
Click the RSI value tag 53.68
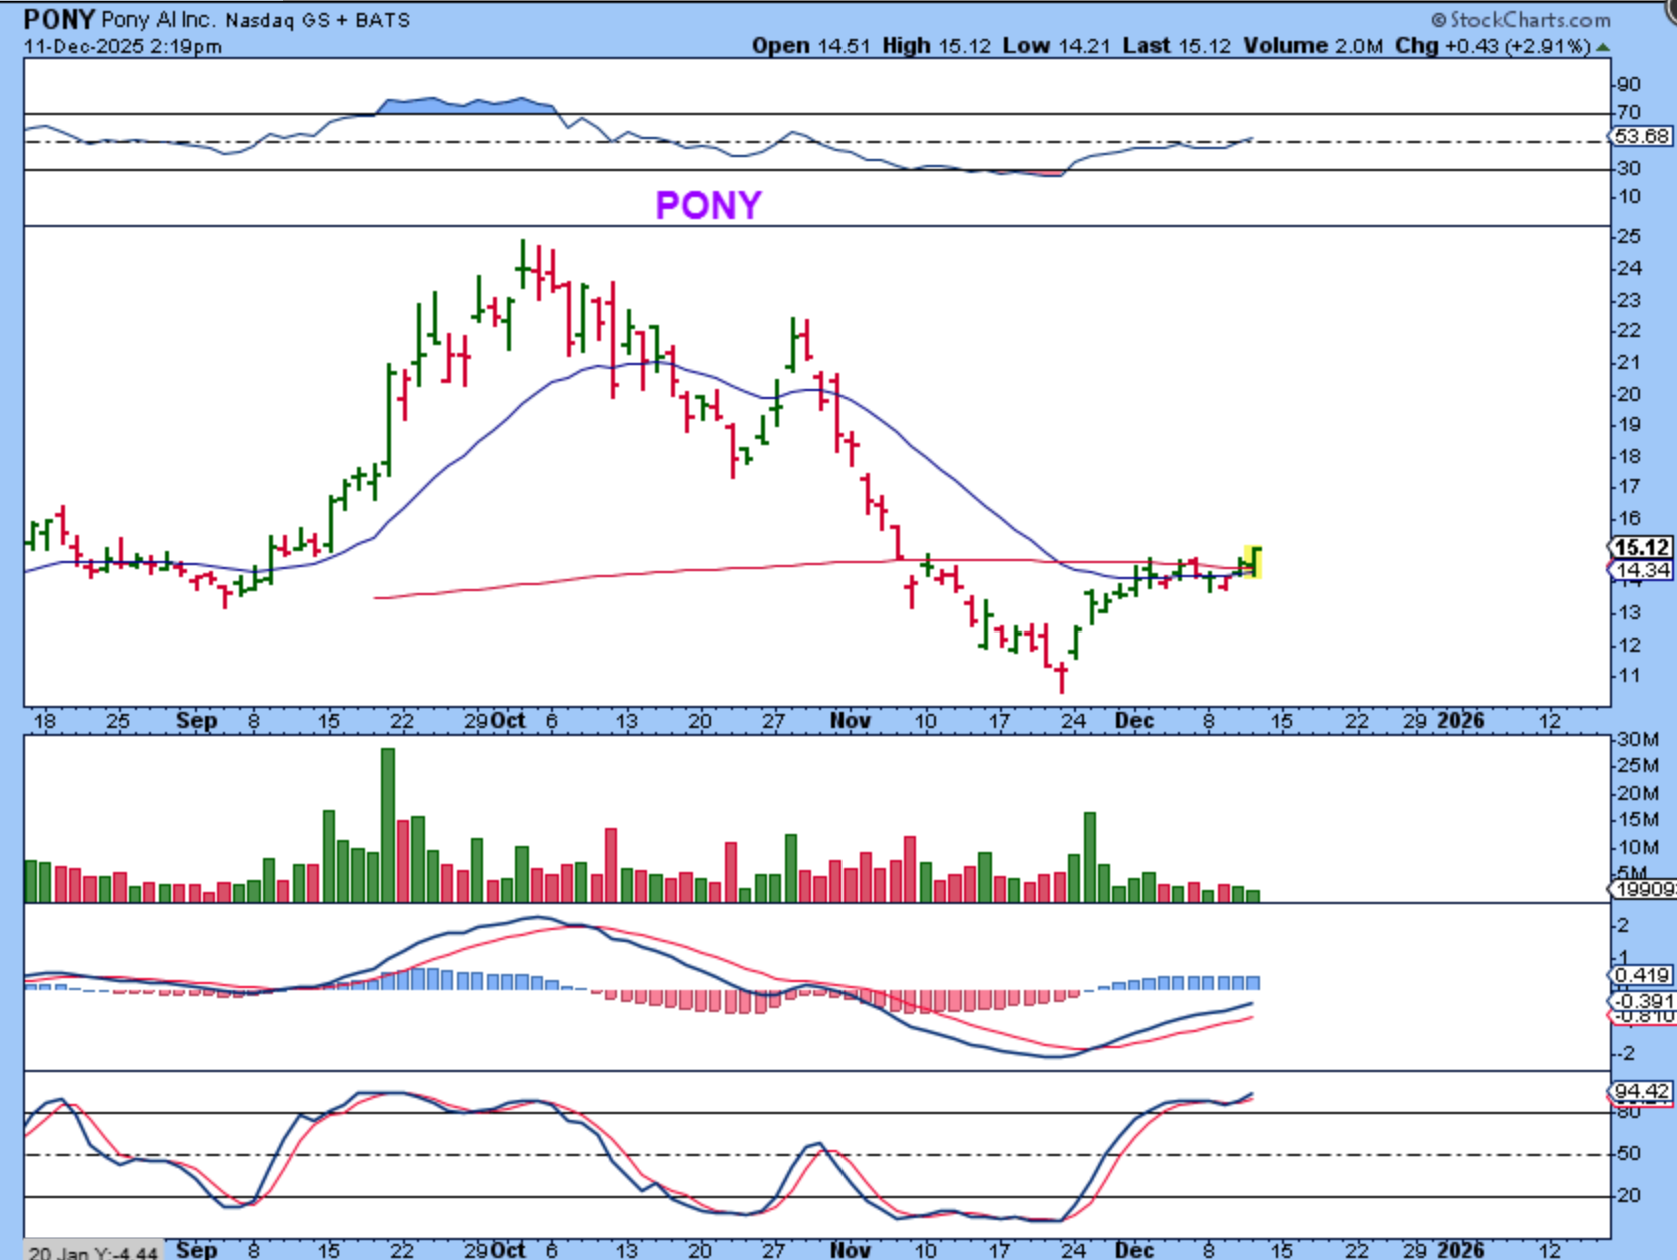(x=1641, y=136)
